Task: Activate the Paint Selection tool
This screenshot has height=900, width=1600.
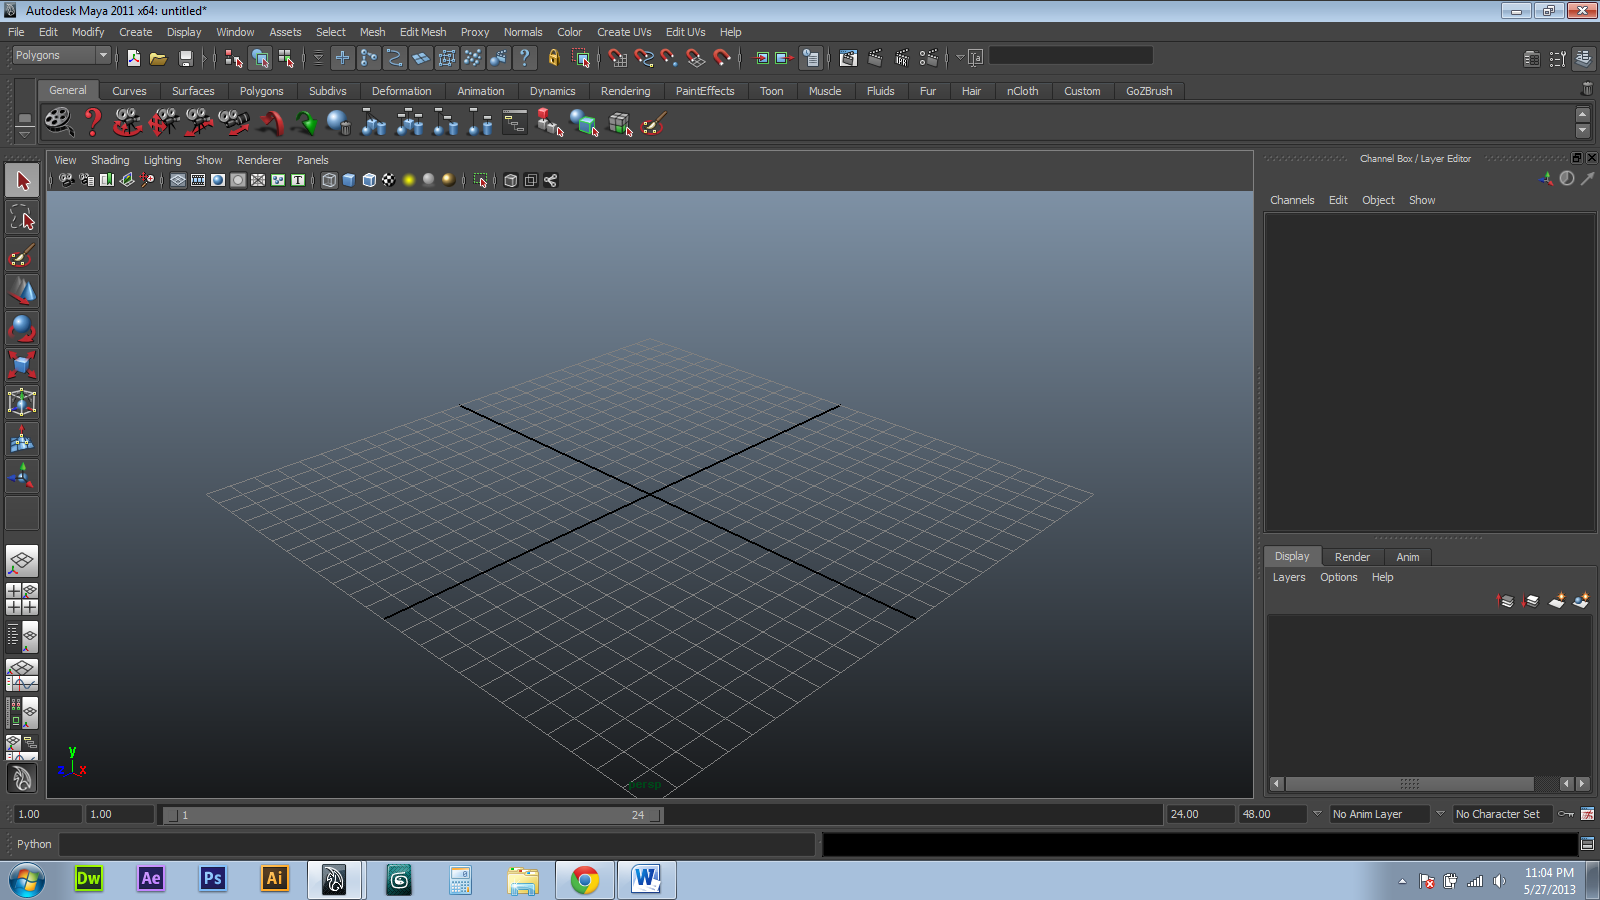Action: 22,255
